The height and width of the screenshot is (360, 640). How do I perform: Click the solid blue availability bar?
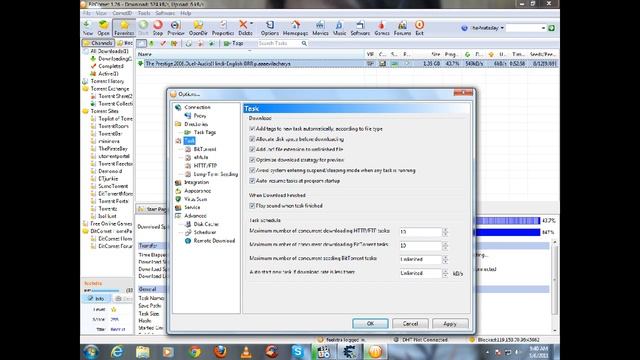(507, 232)
